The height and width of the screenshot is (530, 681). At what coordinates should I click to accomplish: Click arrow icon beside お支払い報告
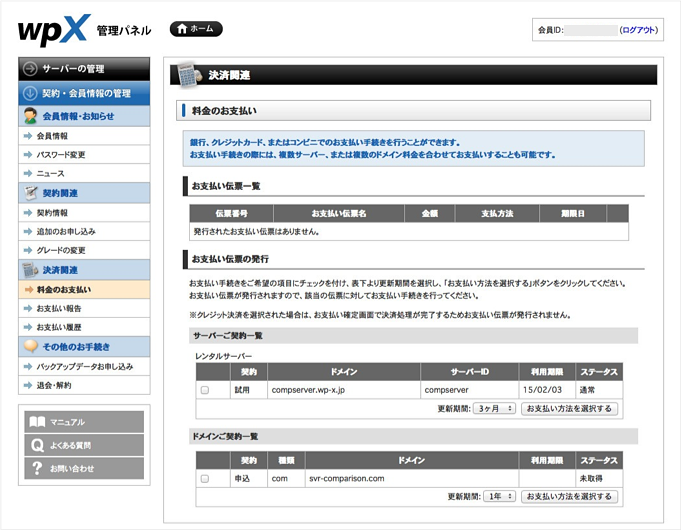tap(28, 308)
